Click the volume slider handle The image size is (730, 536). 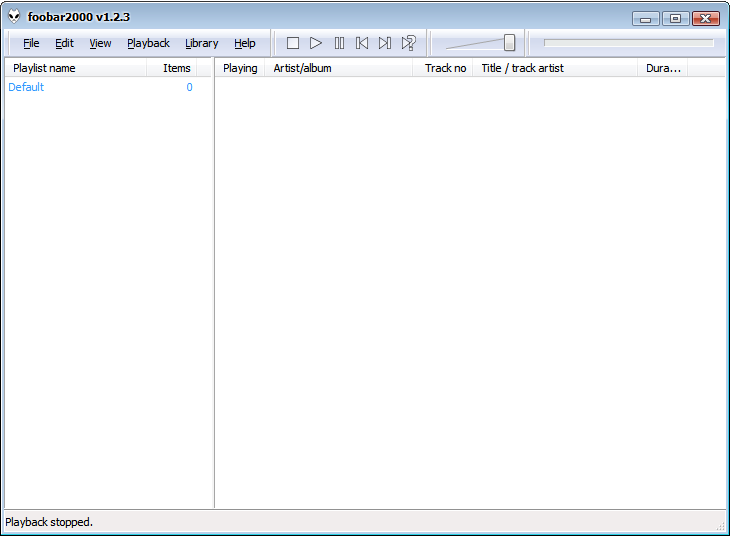pyautogui.click(x=509, y=42)
